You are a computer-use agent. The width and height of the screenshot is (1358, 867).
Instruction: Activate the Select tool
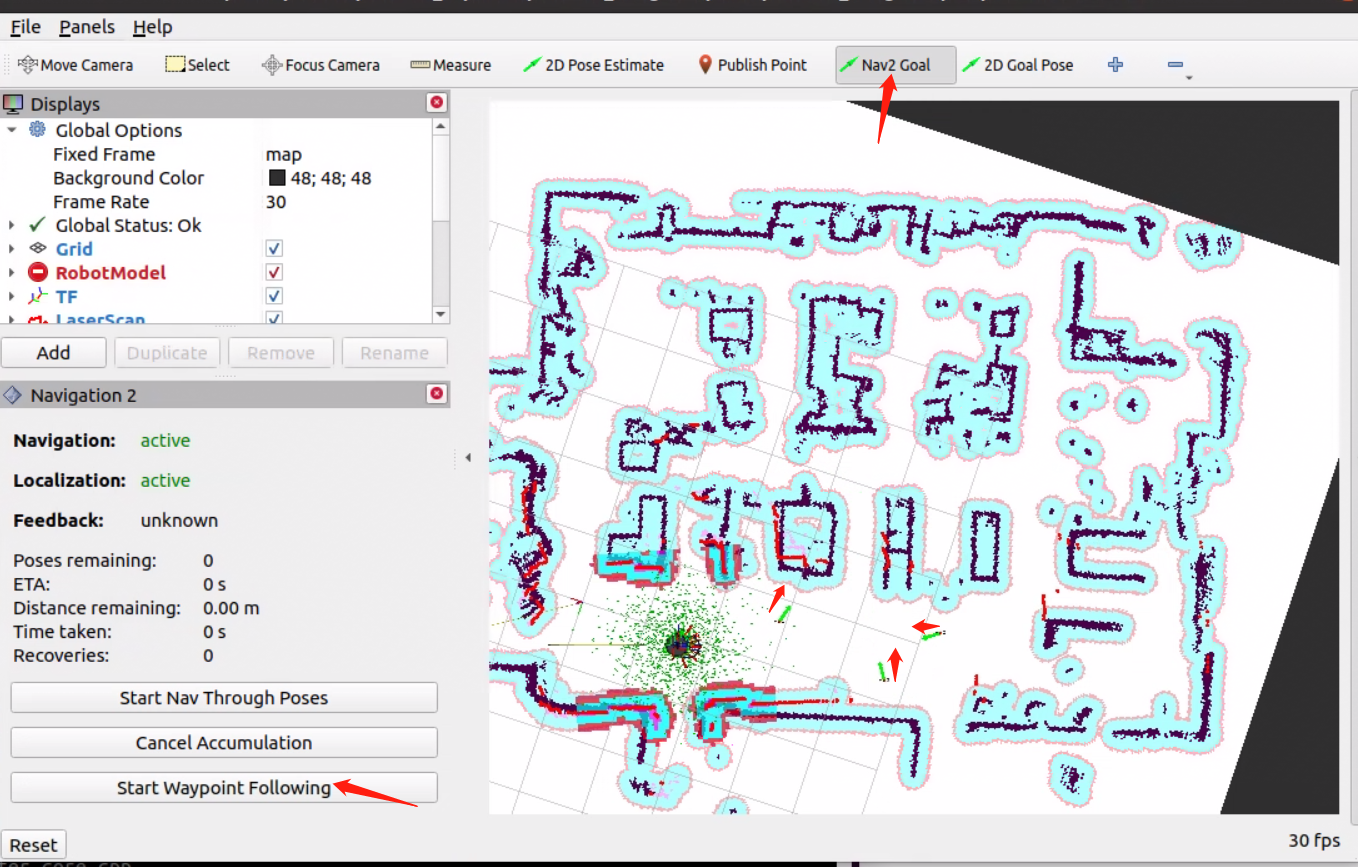tap(197, 65)
